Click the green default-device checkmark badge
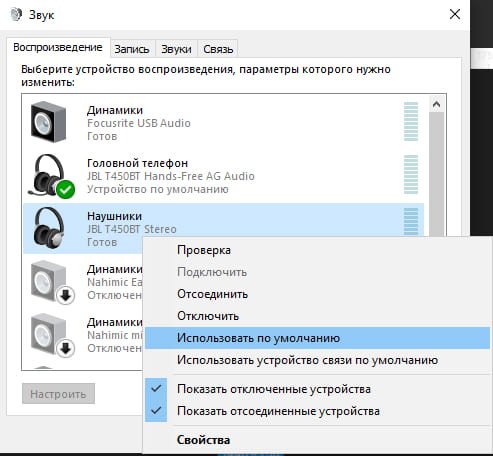This screenshot has height=456, width=493. tap(66, 189)
